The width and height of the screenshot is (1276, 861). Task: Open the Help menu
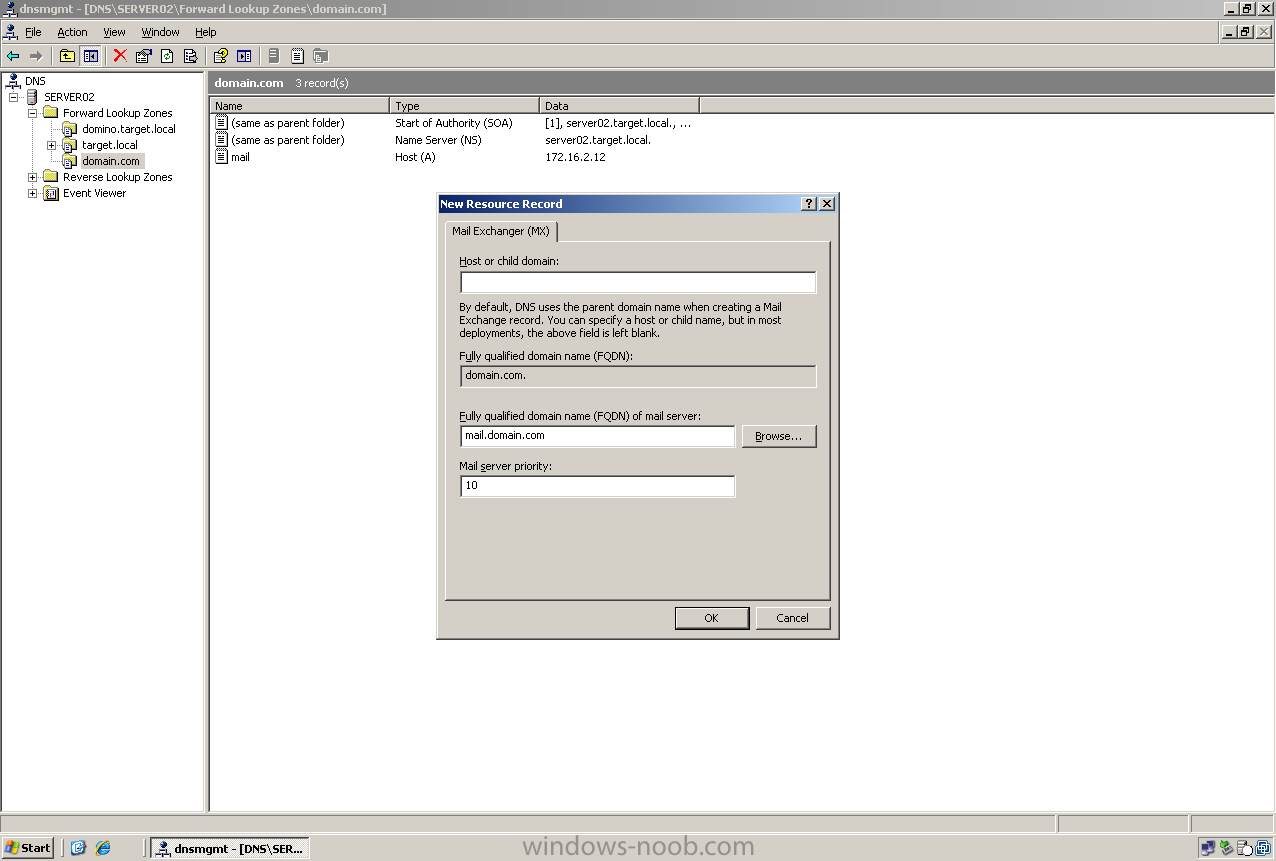(x=205, y=32)
